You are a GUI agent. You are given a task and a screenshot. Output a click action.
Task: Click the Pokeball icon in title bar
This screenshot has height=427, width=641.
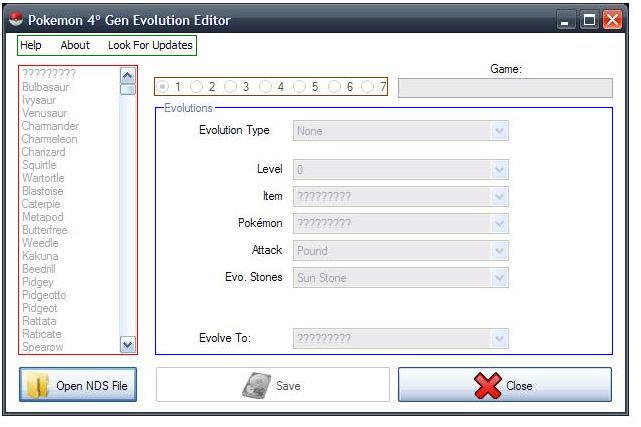16,19
